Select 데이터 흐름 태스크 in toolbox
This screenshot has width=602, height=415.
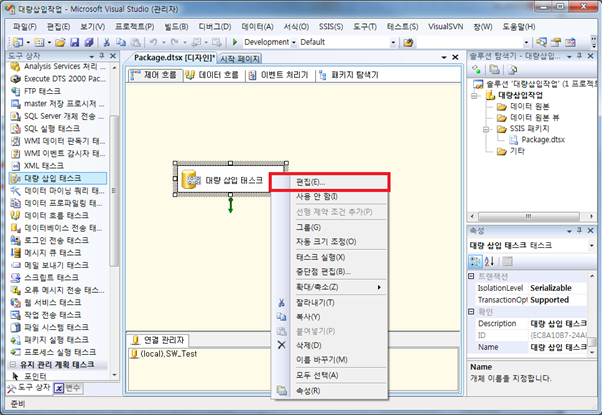tap(57, 215)
